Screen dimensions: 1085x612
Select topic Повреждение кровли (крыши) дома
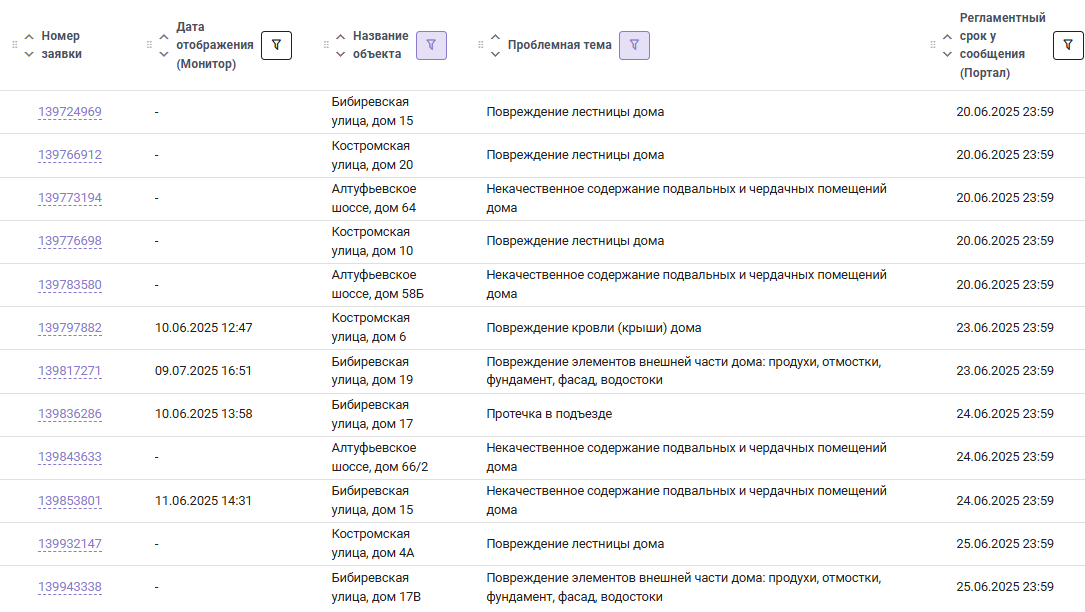594,328
